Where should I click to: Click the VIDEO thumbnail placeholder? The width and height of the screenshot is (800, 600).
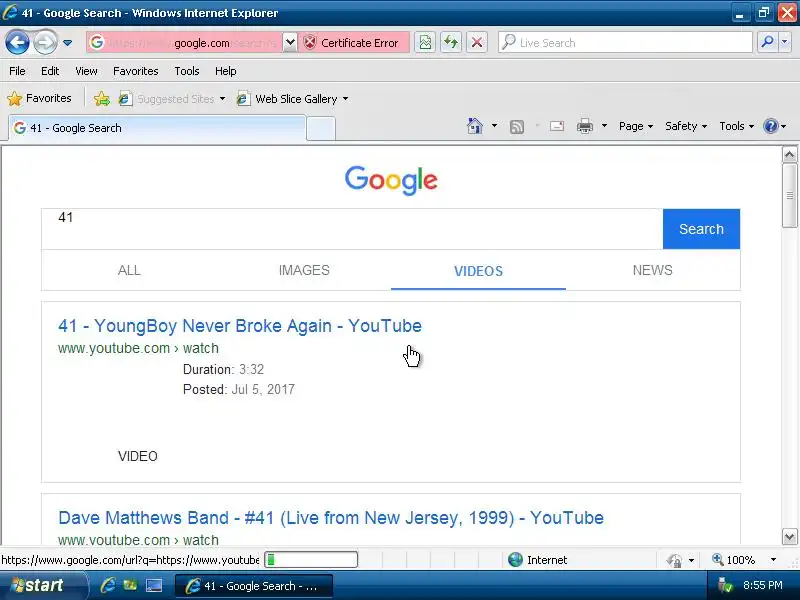point(138,456)
